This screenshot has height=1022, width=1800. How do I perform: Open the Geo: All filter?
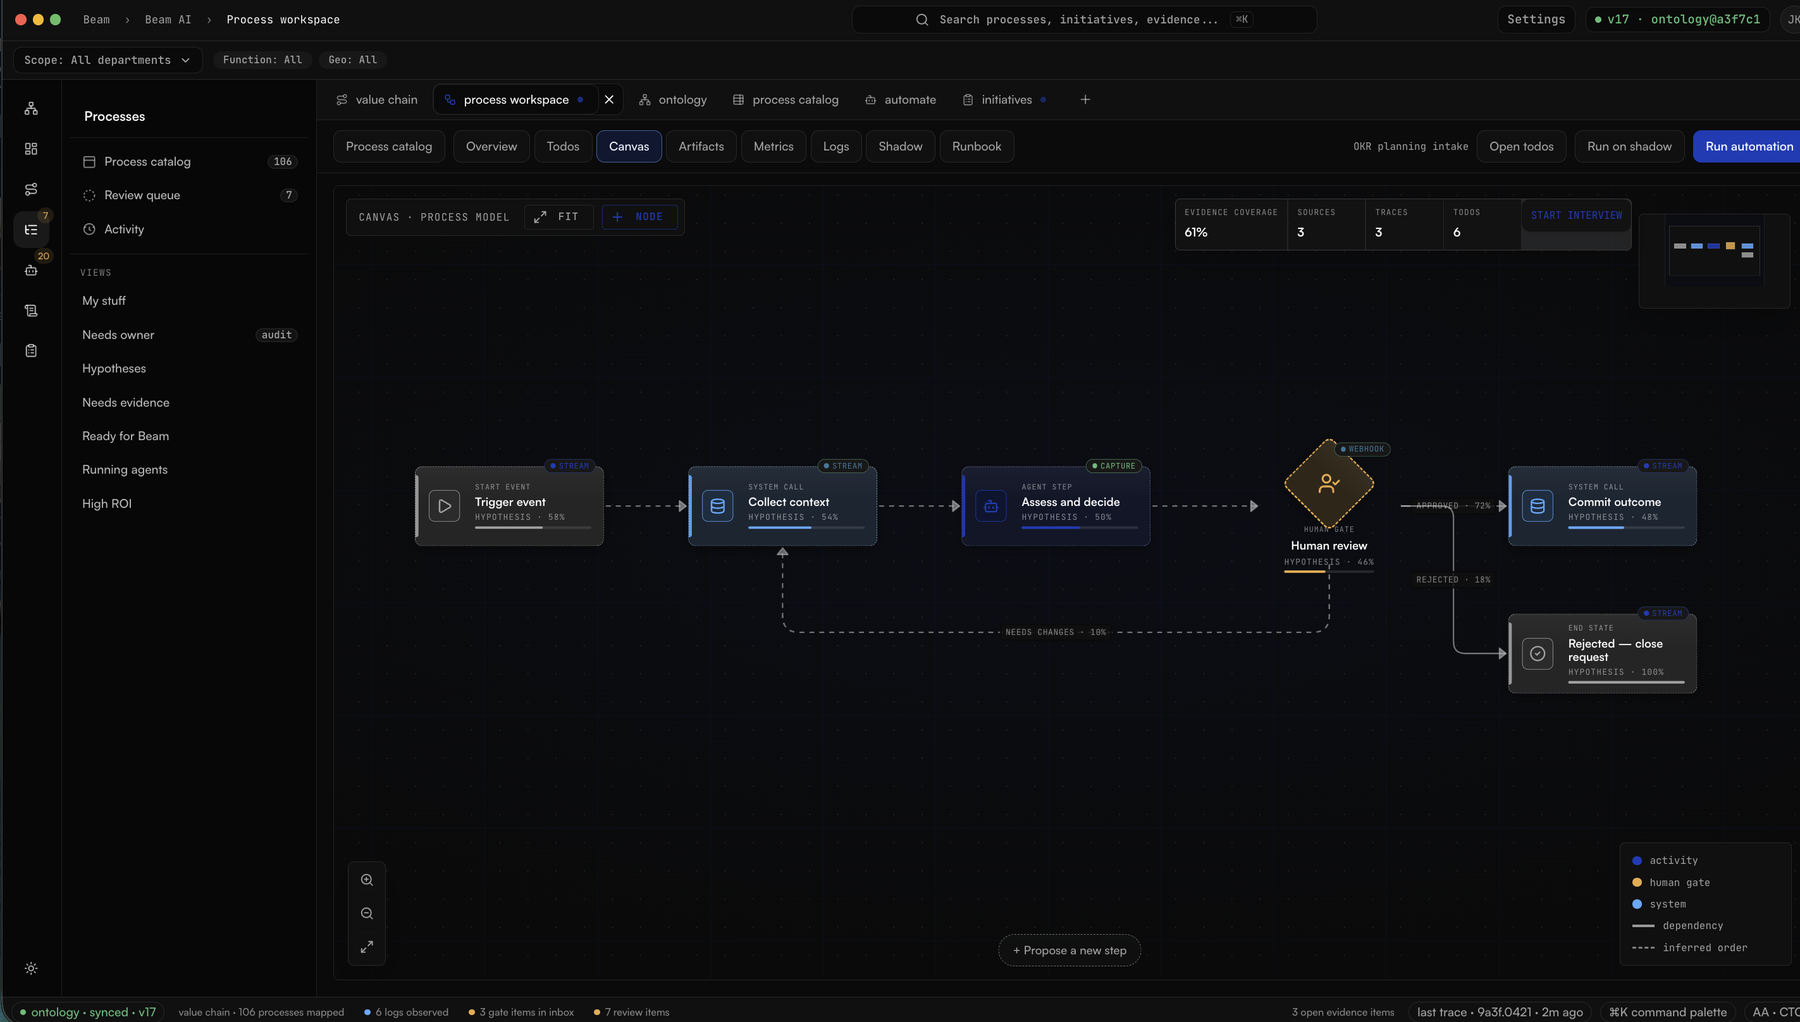(x=353, y=60)
